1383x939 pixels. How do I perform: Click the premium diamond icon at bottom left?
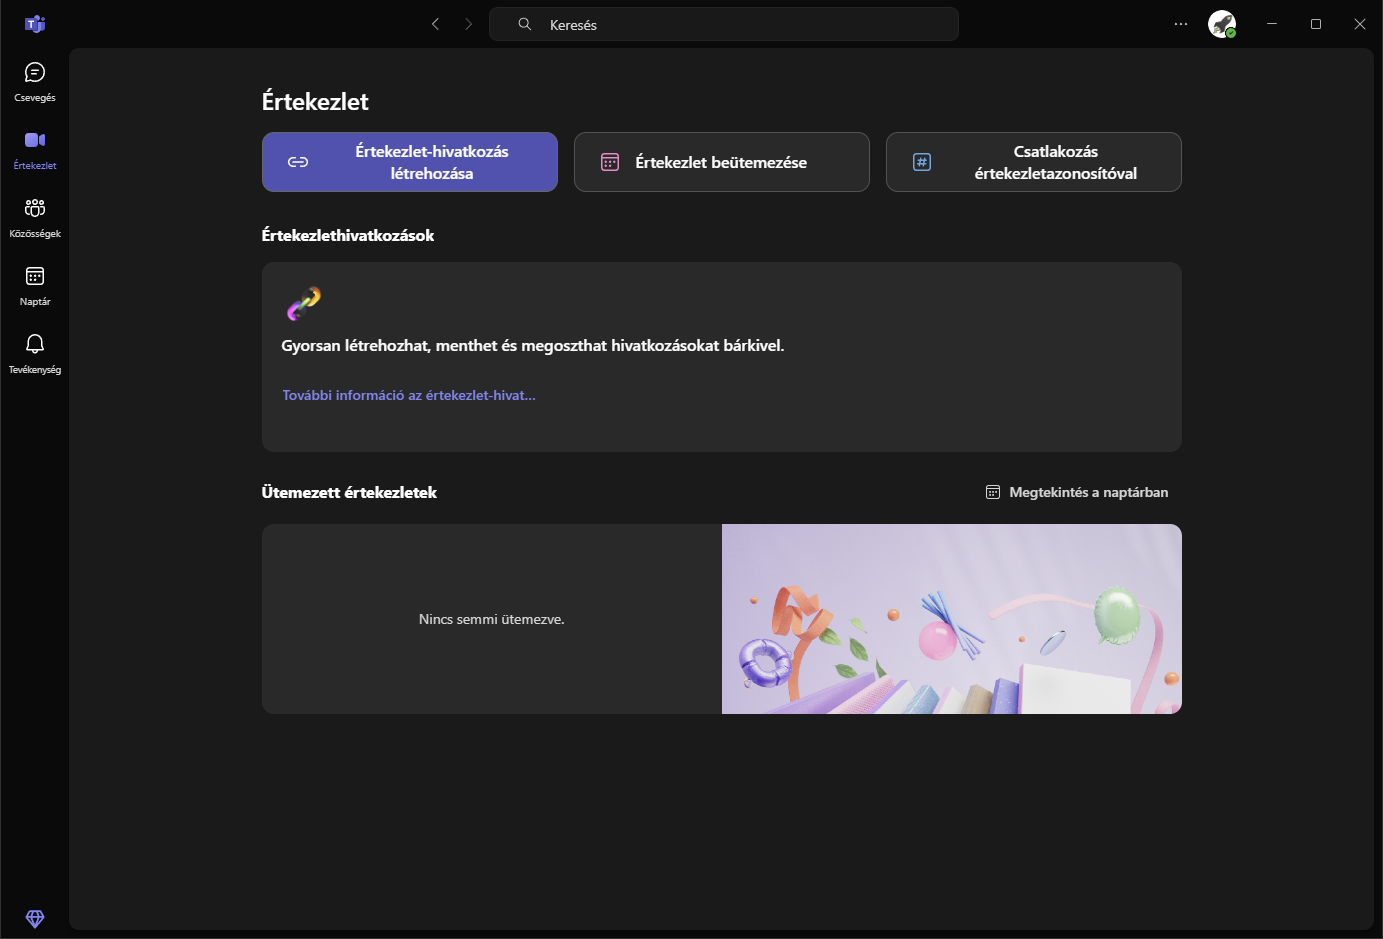tap(35, 919)
